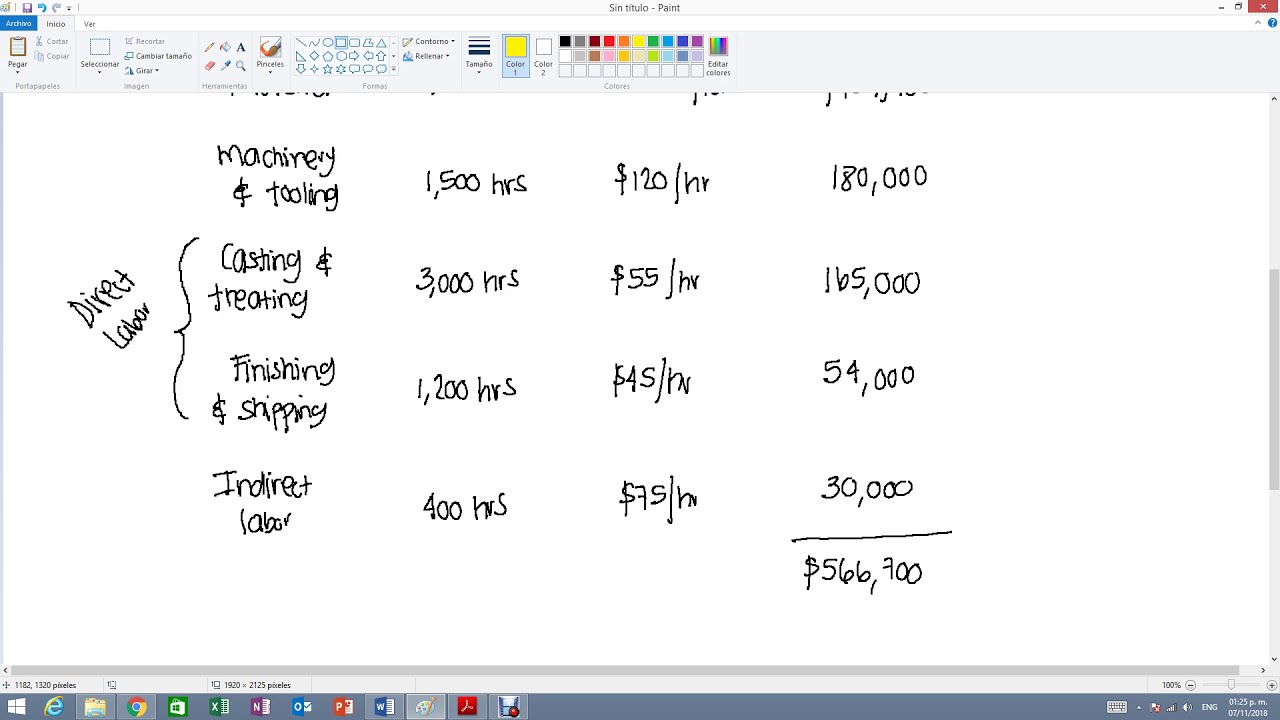Select the Fill with color bucket tool
The image size is (1280, 720).
point(225,47)
